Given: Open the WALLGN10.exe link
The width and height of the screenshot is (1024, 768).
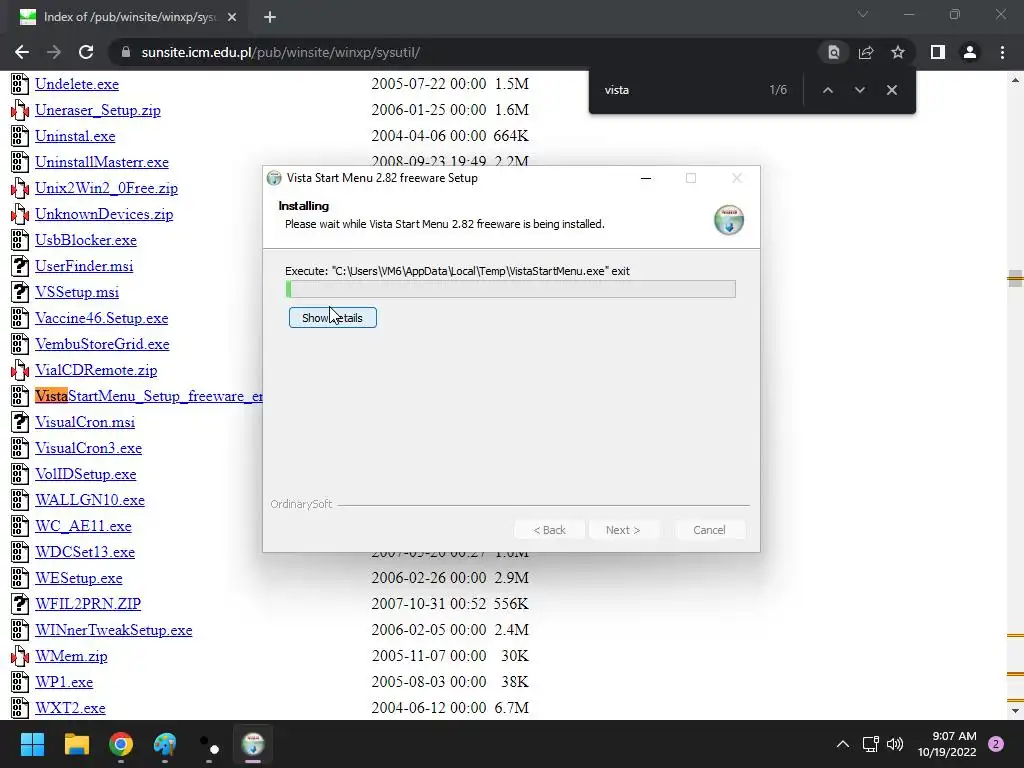Looking at the screenshot, I should click(90, 500).
